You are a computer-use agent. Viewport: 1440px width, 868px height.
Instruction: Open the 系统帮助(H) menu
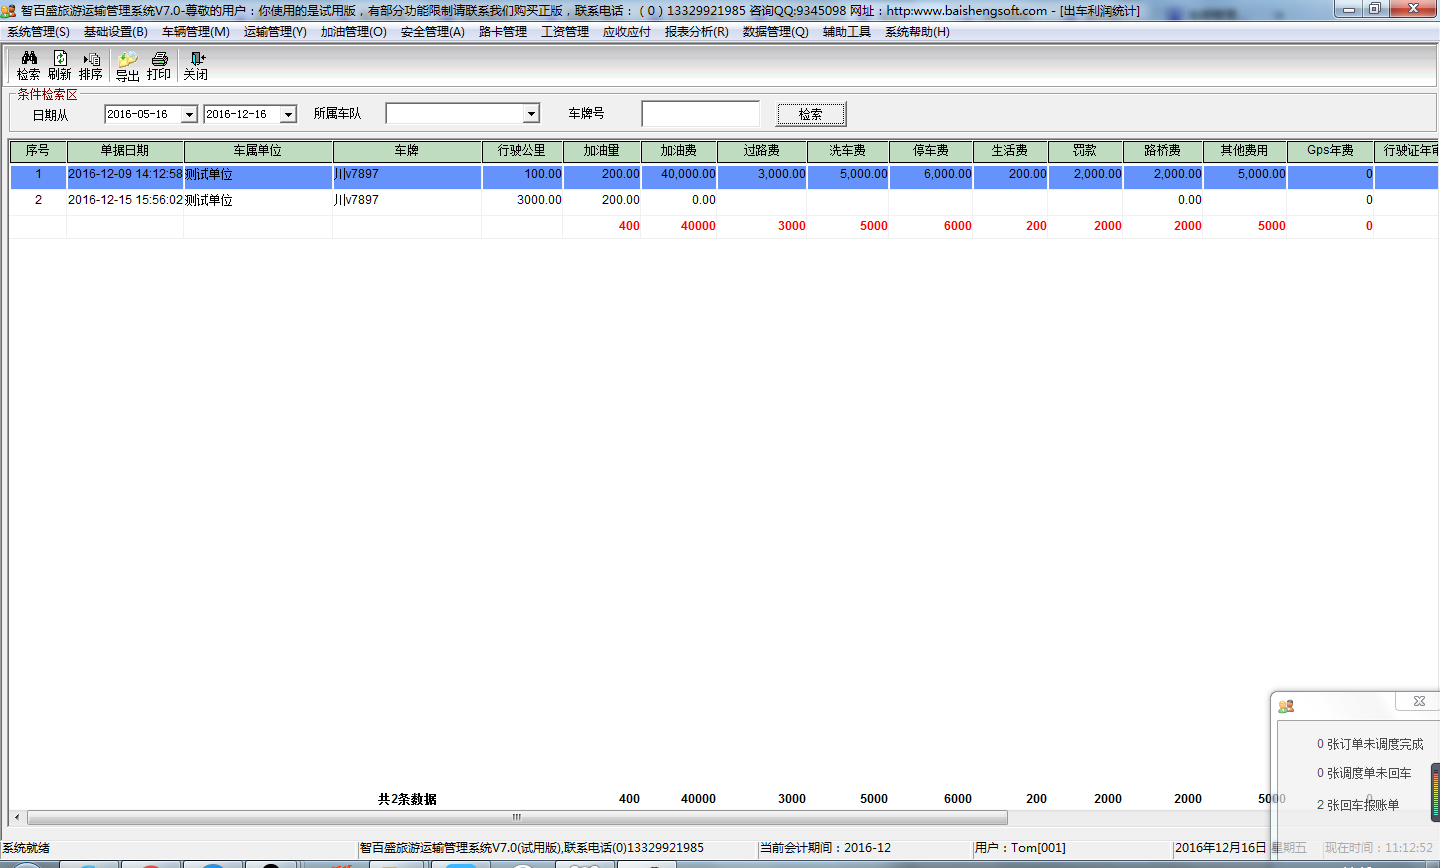[917, 32]
